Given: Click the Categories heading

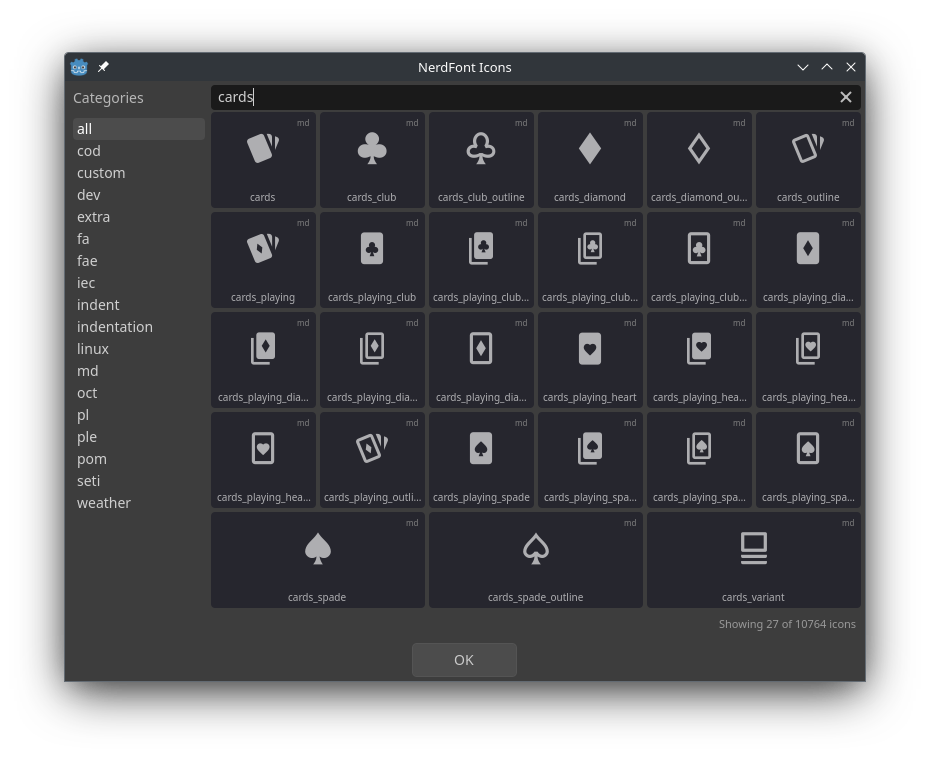Looking at the screenshot, I should (108, 98).
